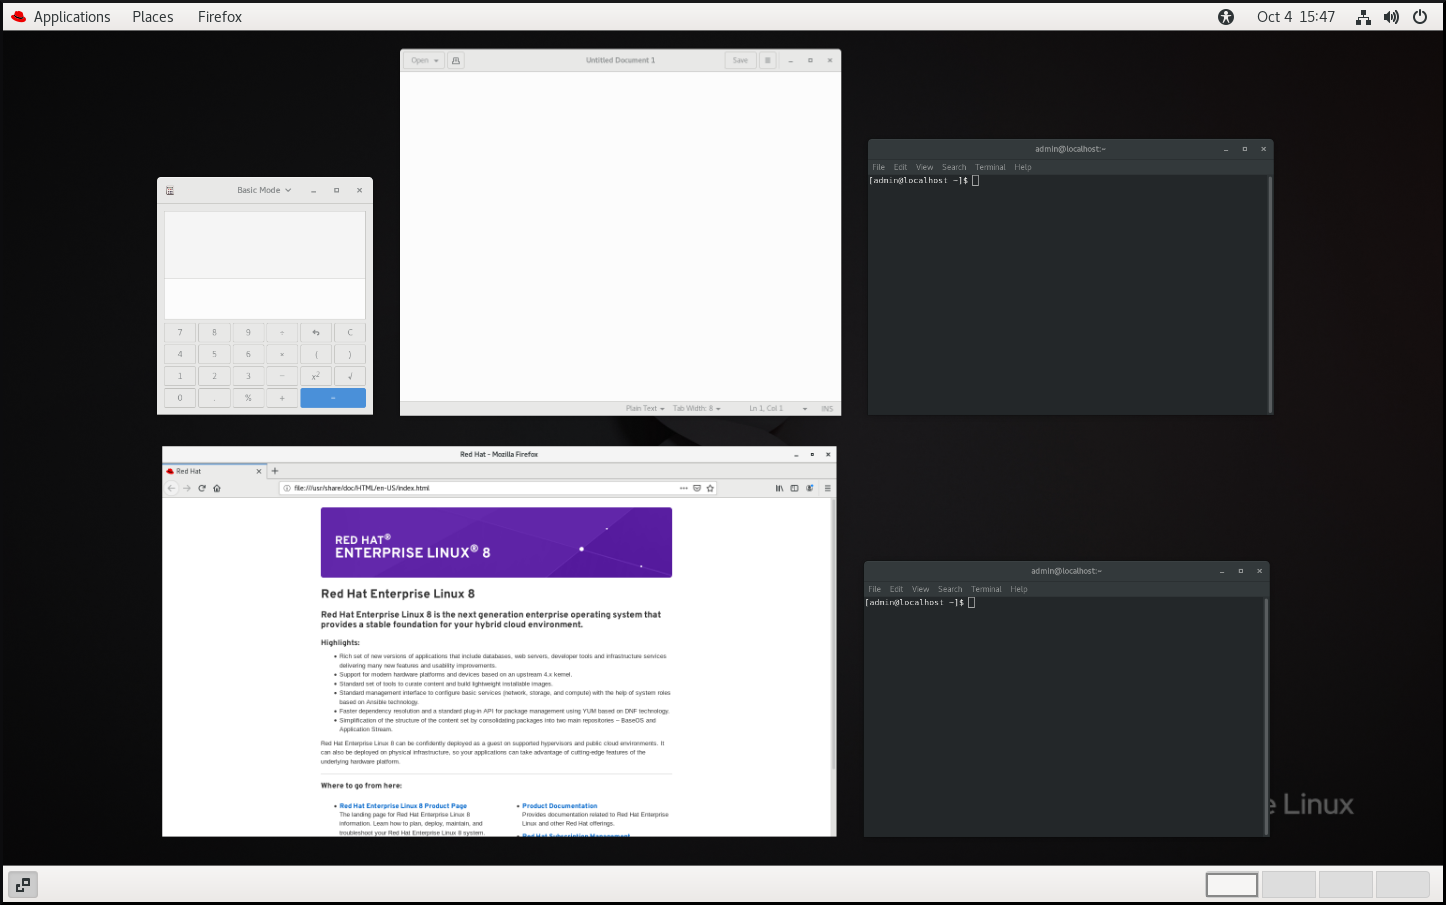
Task: Close the Red Hat tab in Firefox
Action: tap(260, 471)
